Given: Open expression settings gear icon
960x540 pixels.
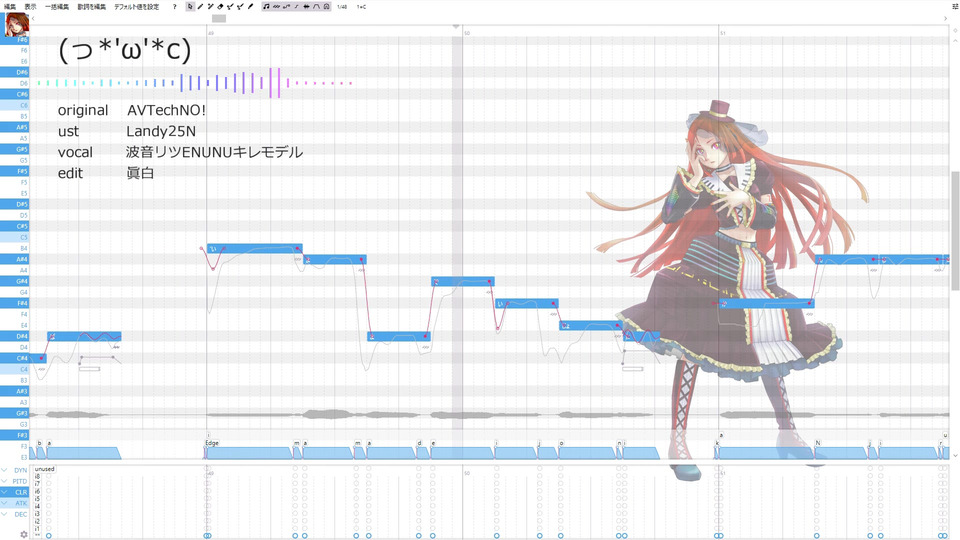Looking at the screenshot, I should click(24, 534).
